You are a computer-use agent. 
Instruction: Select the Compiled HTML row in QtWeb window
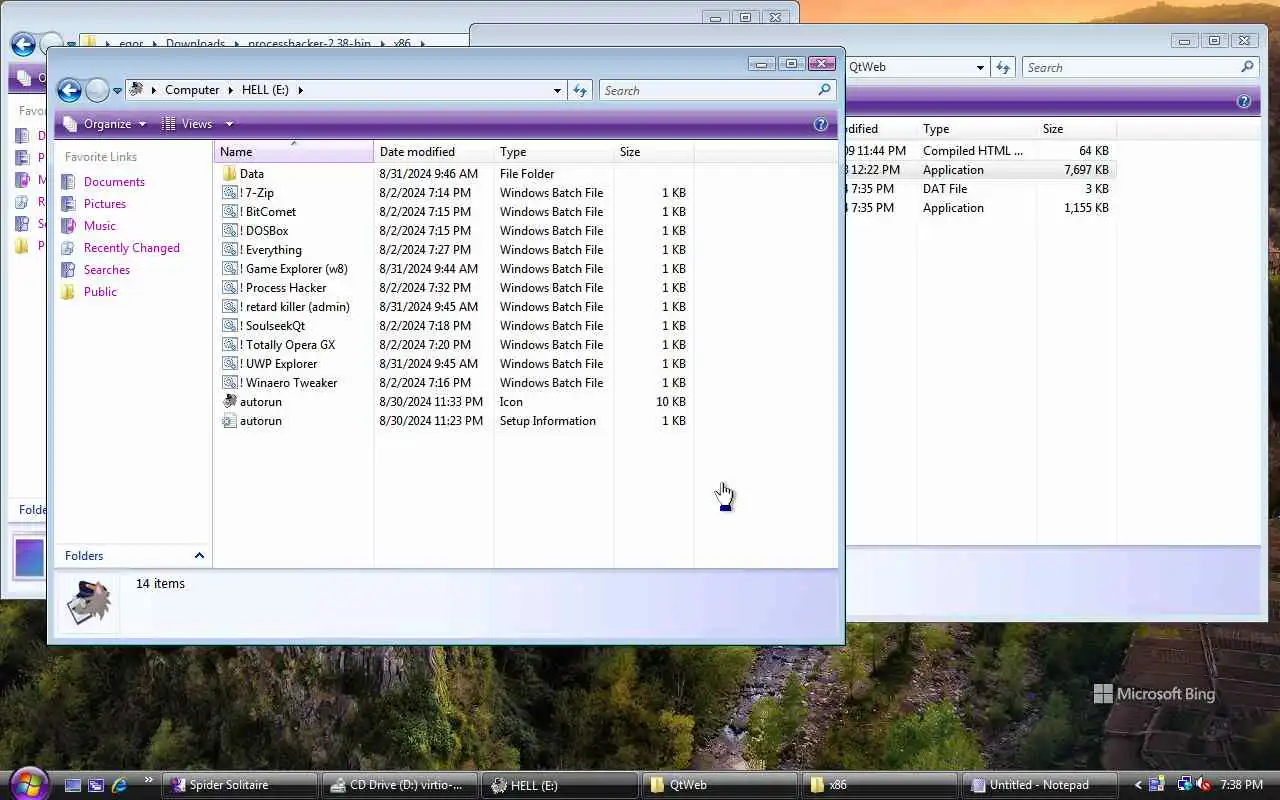click(x=980, y=151)
